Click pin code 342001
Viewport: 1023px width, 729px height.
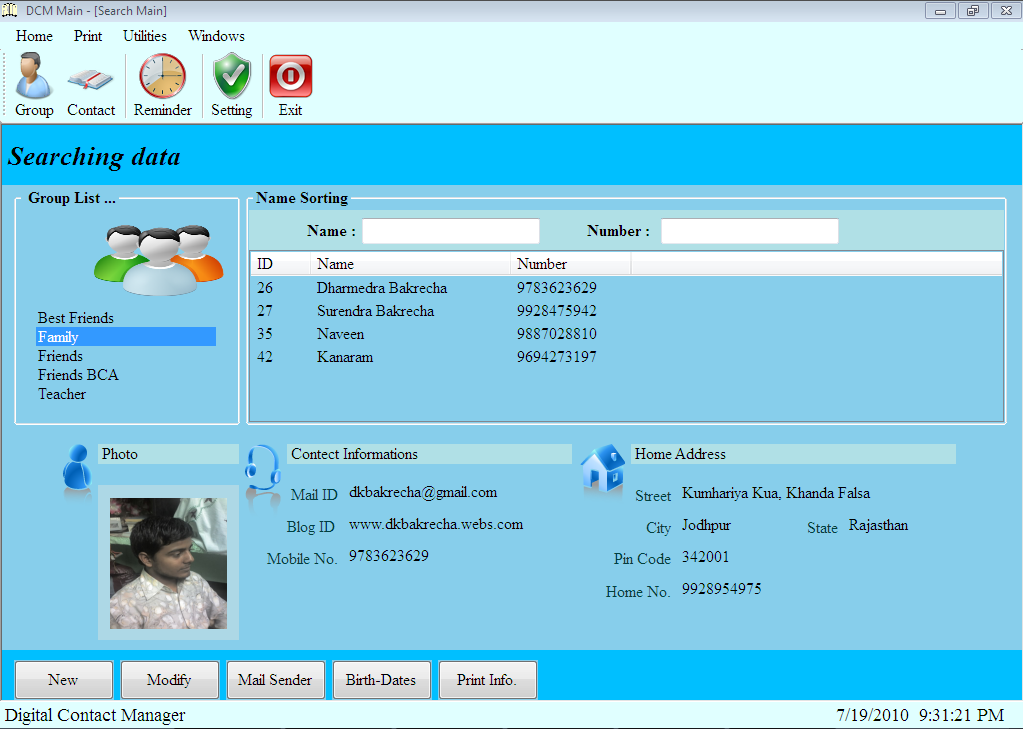click(705, 557)
